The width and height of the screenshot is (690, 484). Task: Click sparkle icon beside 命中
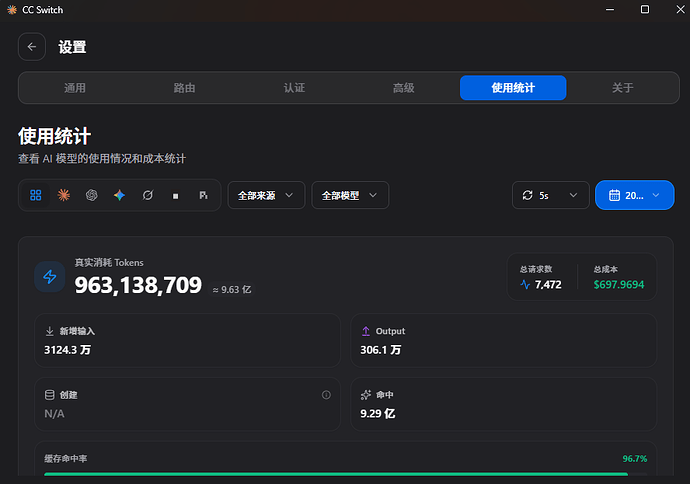(366, 395)
